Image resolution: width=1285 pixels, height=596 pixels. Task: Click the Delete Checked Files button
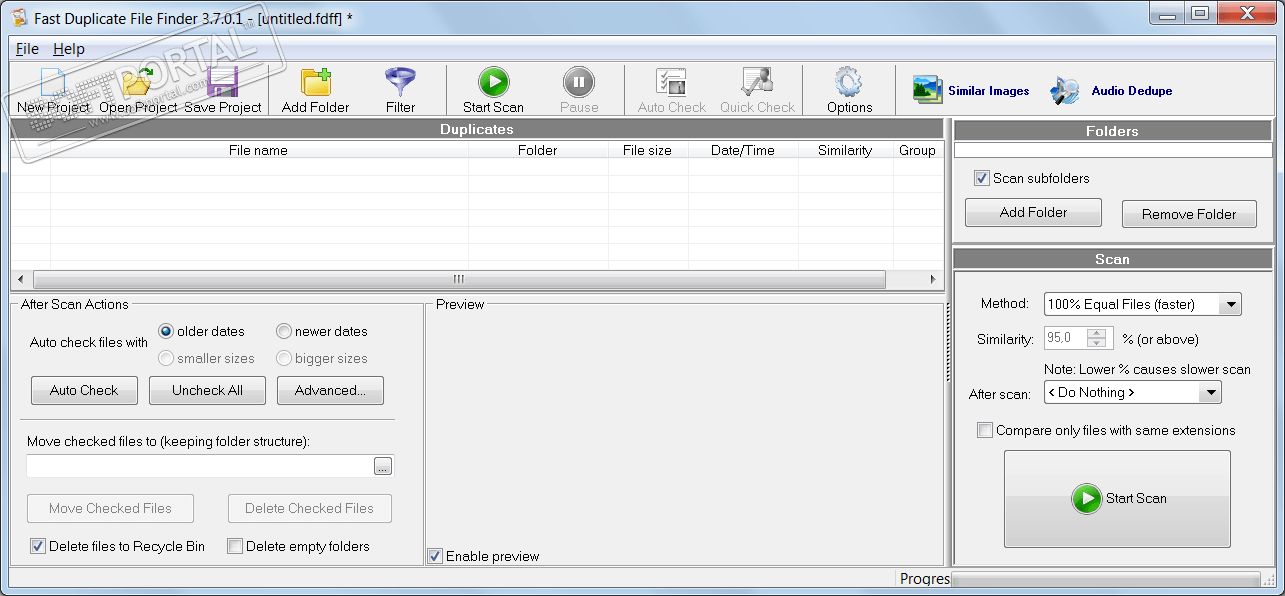309,508
